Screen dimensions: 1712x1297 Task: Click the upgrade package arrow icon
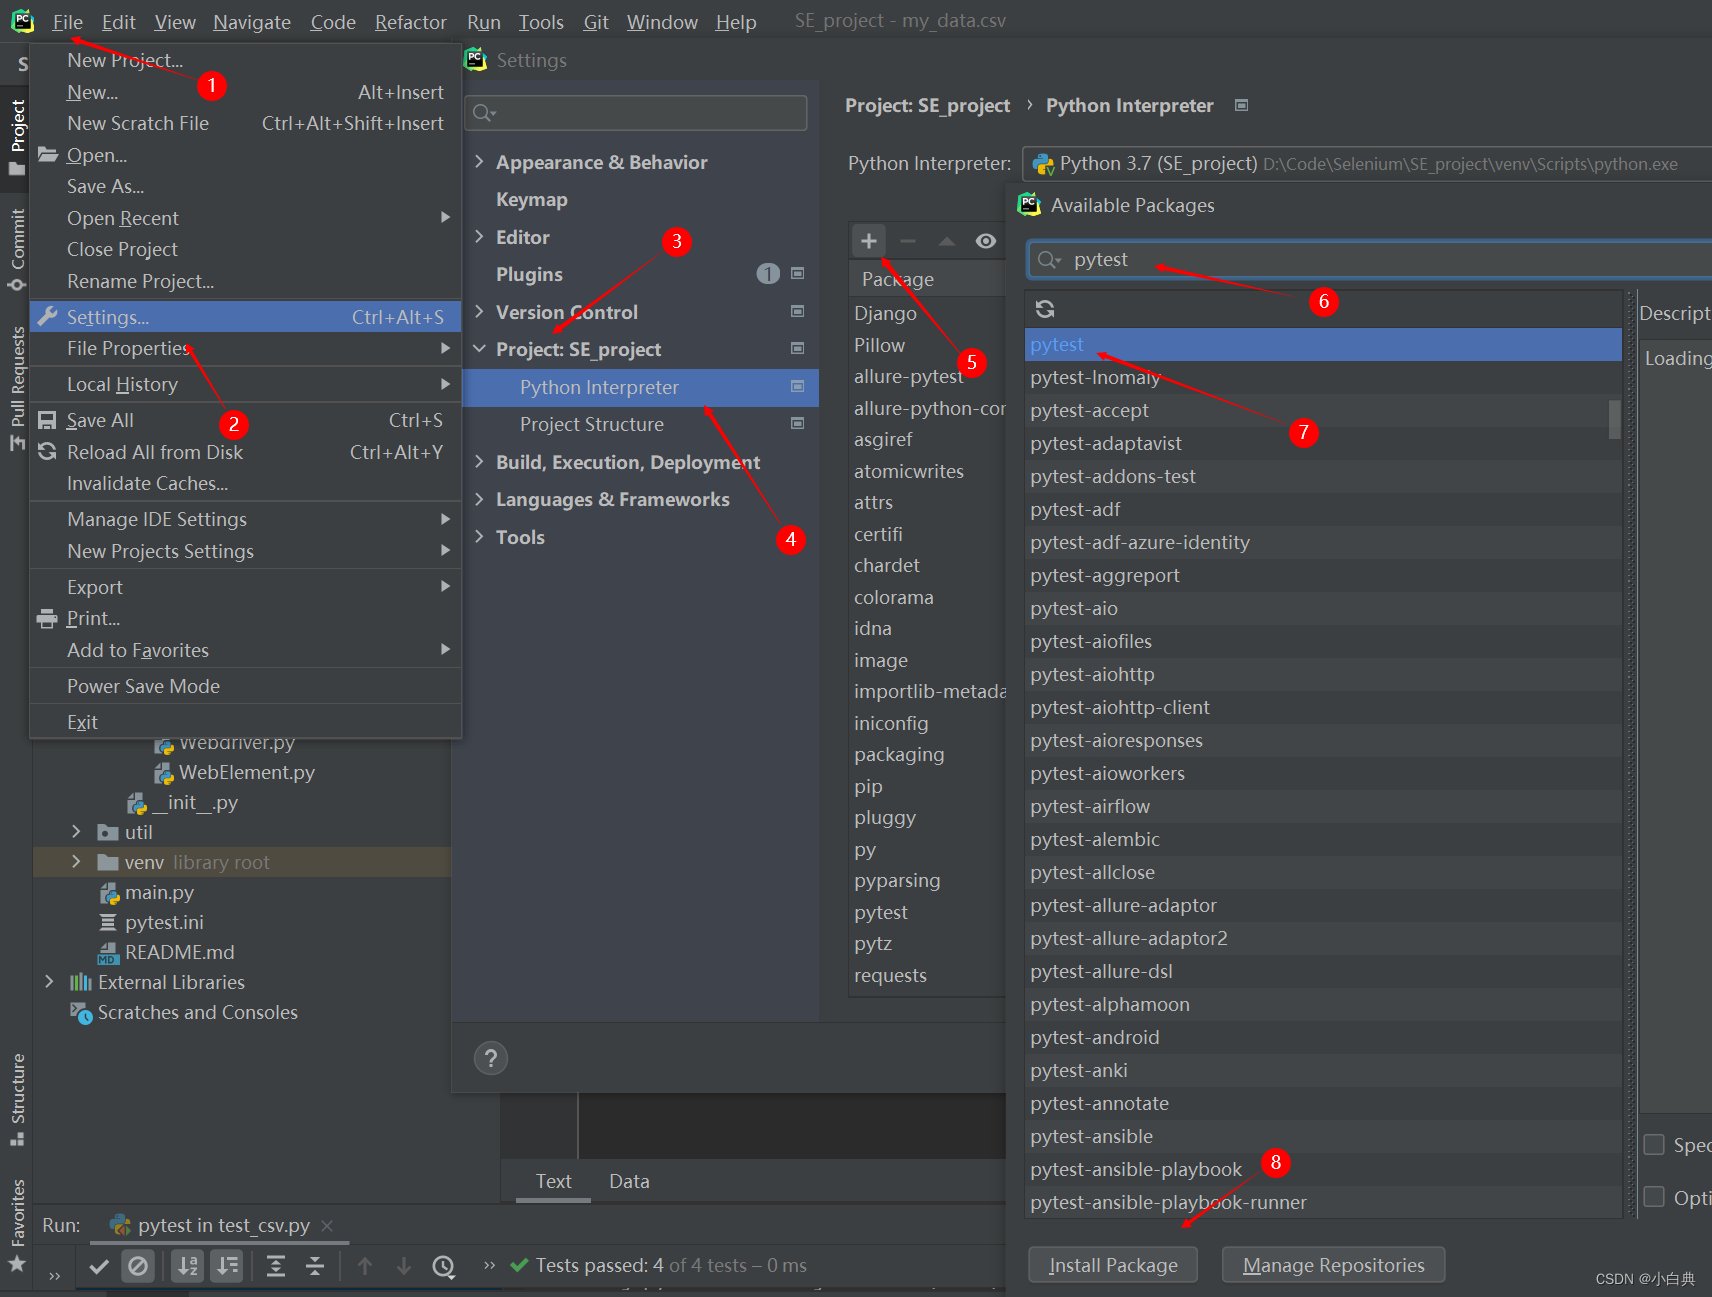947,241
